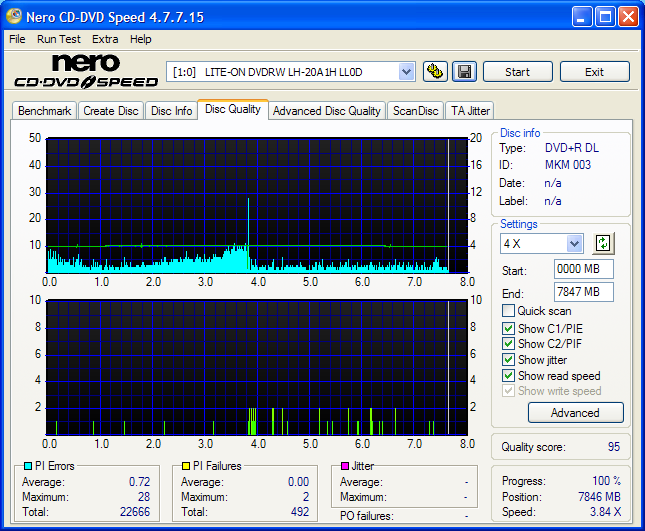
Task: Open the 4 X speed dropdown
Action: tap(574, 243)
